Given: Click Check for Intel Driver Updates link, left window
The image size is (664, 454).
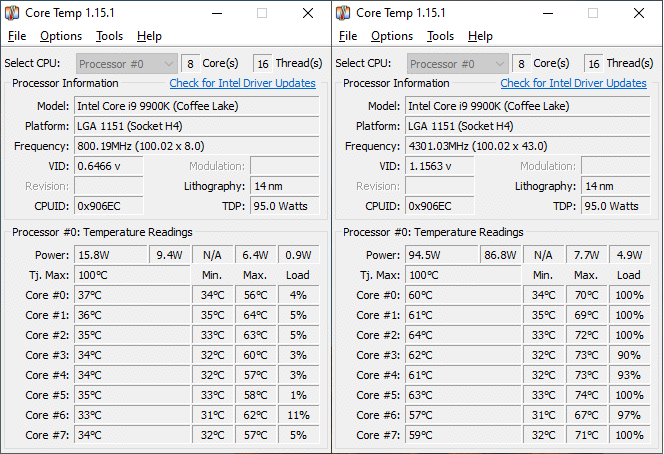Looking at the screenshot, I should [x=243, y=83].
